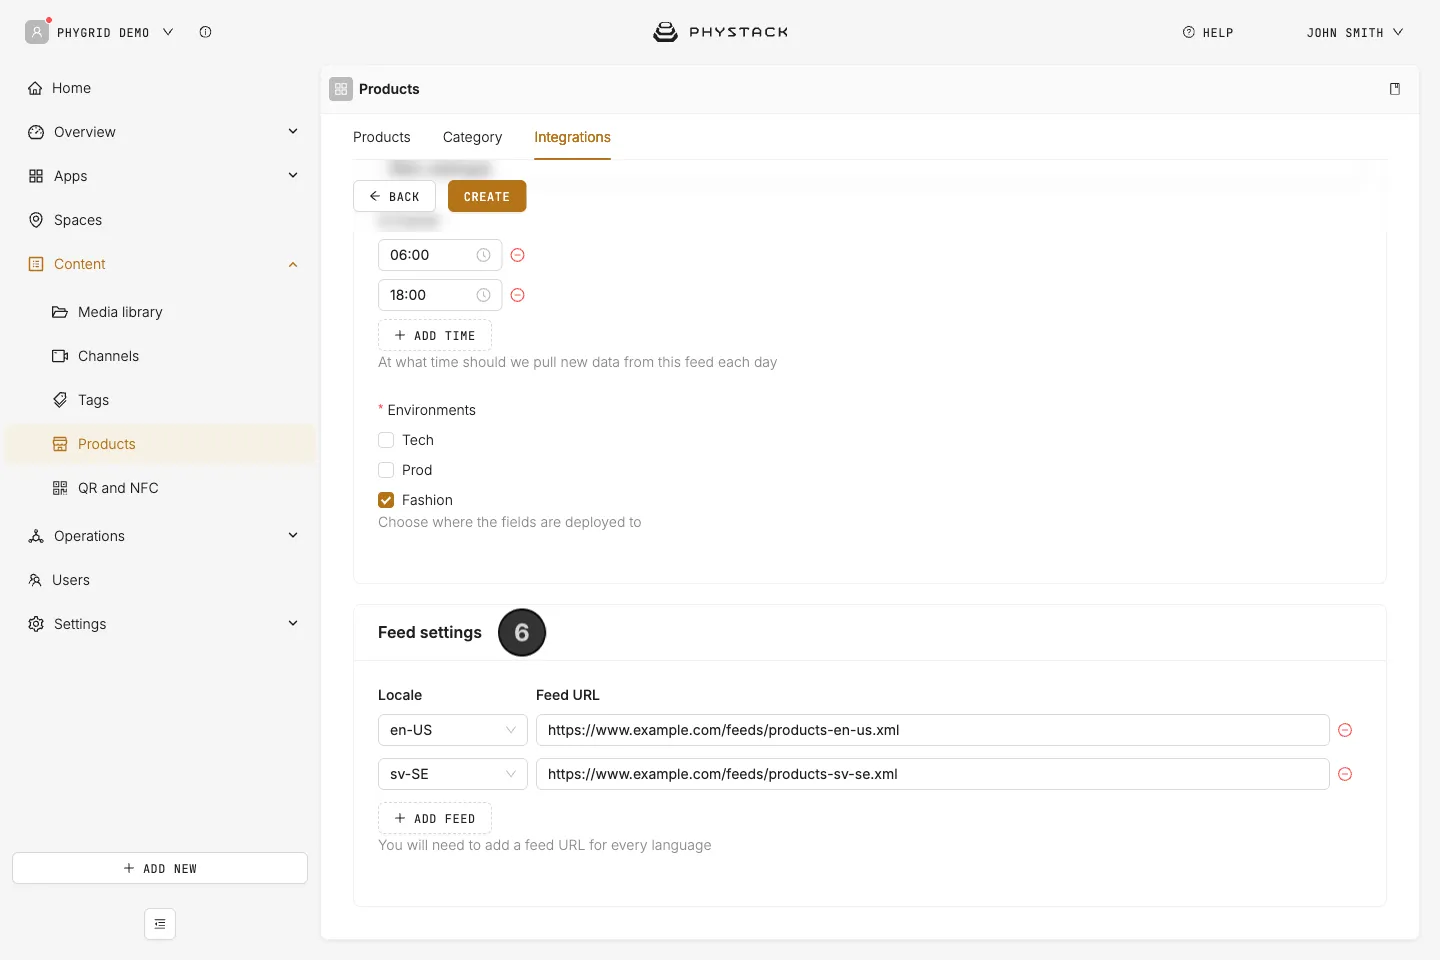
Task: Click the Back button
Action: pyautogui.click(x=394, y=196)
